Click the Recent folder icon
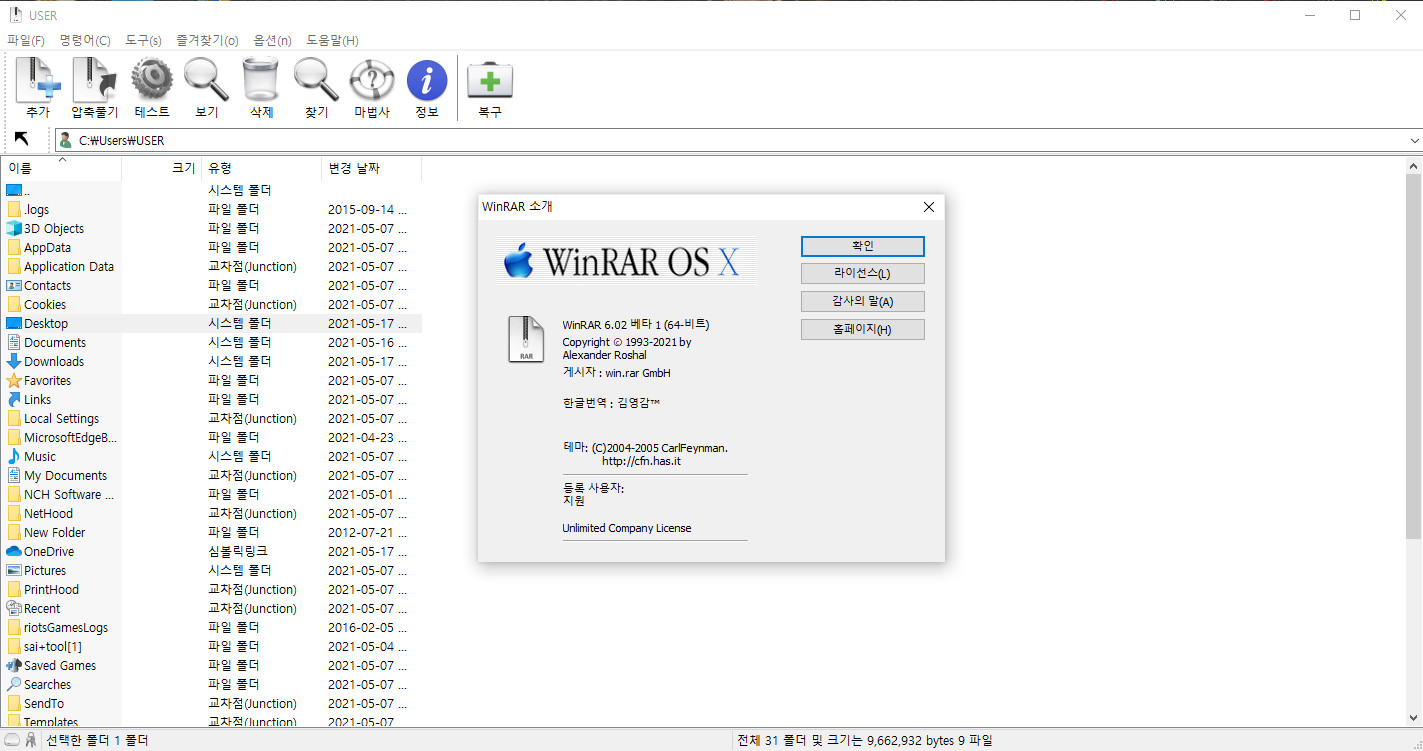This screenshot has height=751, width=1423. (x=14, y=608)
